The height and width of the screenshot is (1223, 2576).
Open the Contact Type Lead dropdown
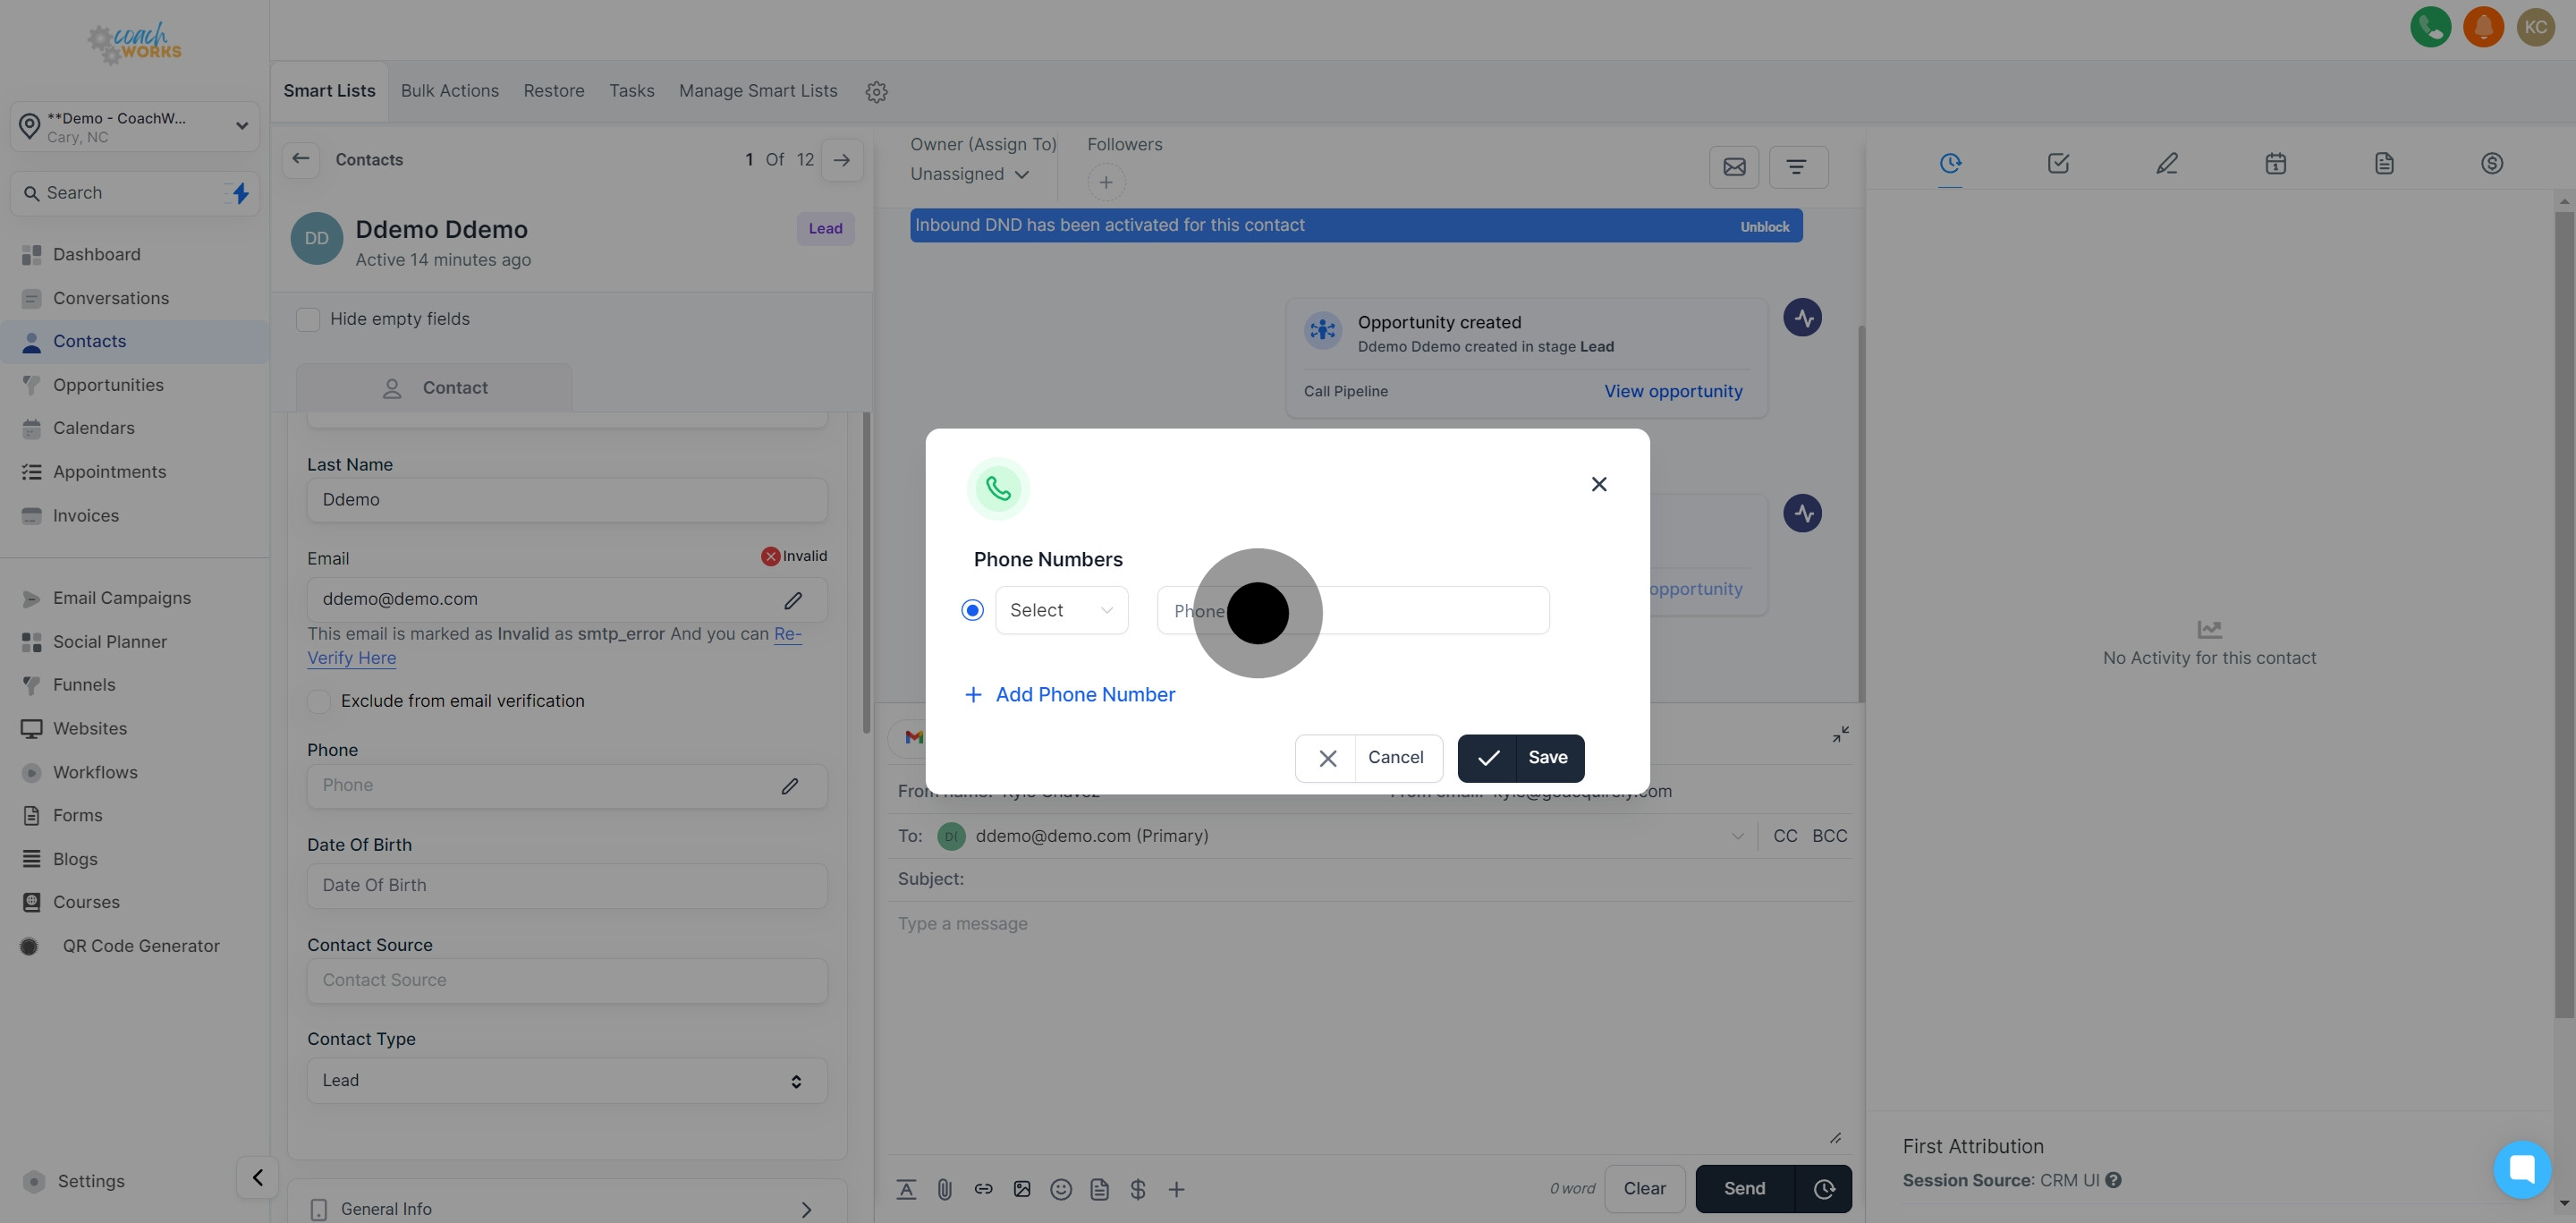tap(566, 1081)
